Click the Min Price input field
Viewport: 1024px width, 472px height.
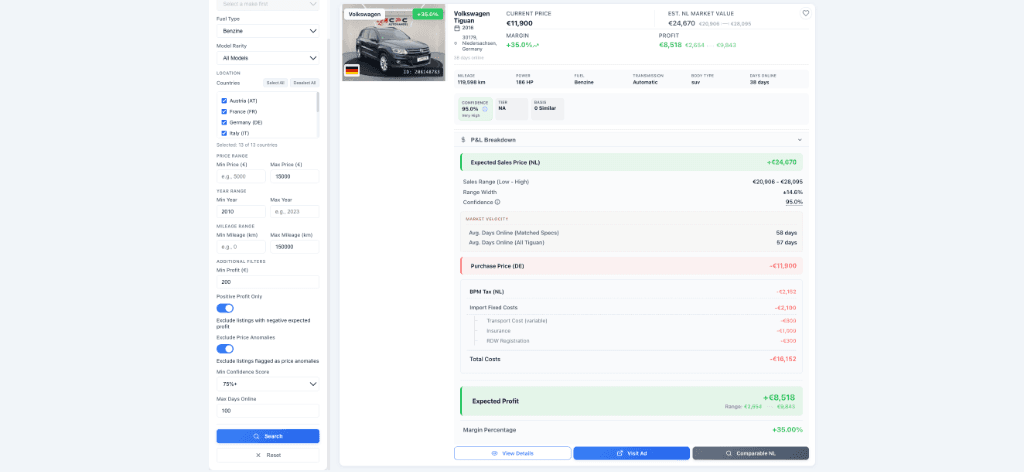241,176
